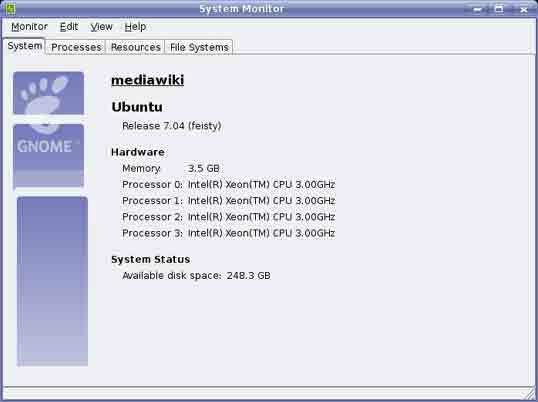Click the Processor 1 line
The height and width of the screenshot is (402, 538).
(x=229, y=201)
